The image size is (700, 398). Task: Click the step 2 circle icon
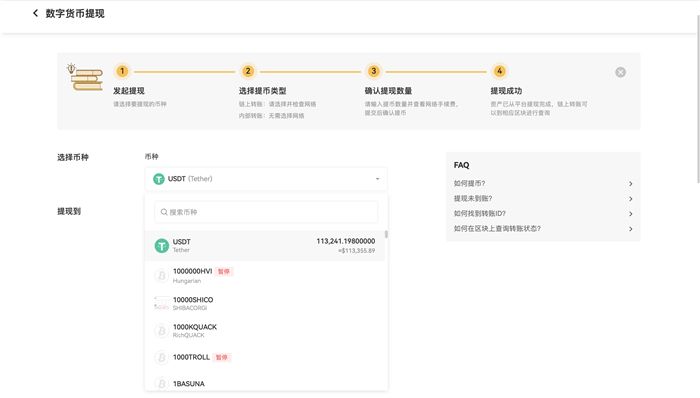(248, 71)
